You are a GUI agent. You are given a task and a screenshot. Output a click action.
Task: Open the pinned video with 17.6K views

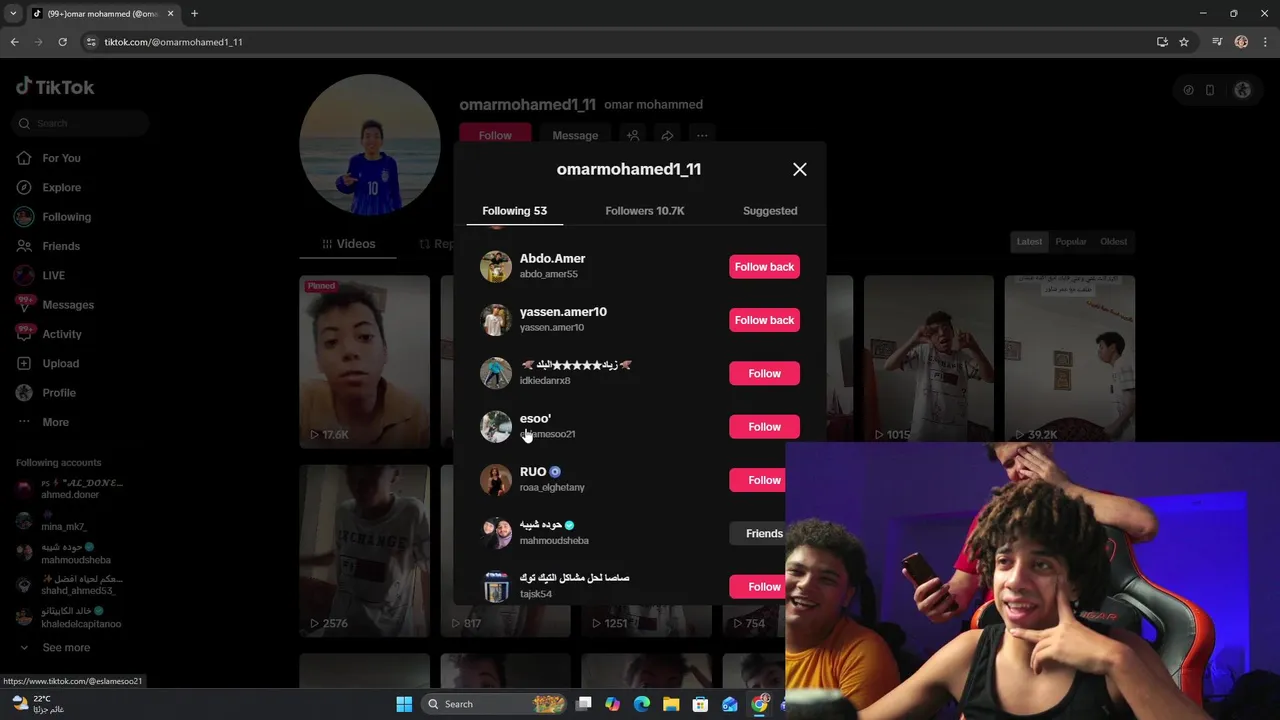[364, 361]
